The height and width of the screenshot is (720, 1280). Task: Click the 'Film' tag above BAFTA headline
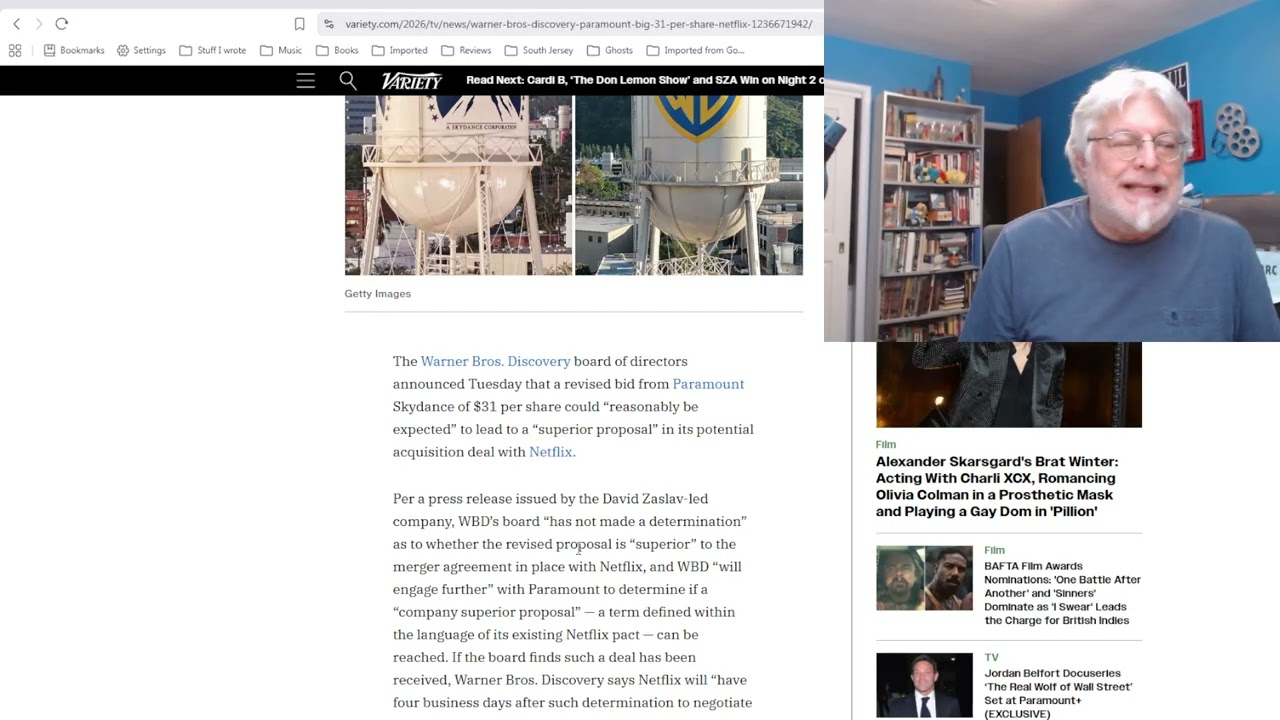994,550
